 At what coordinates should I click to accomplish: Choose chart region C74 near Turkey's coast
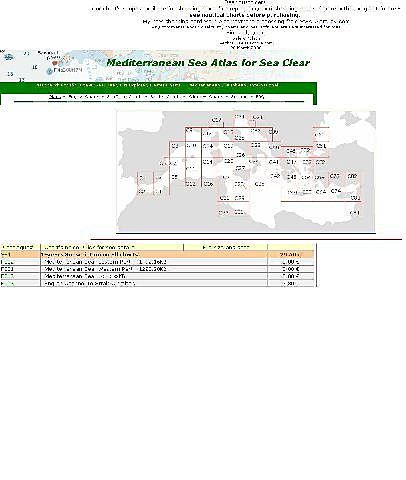pyautogui.click(x=336, y=191)
